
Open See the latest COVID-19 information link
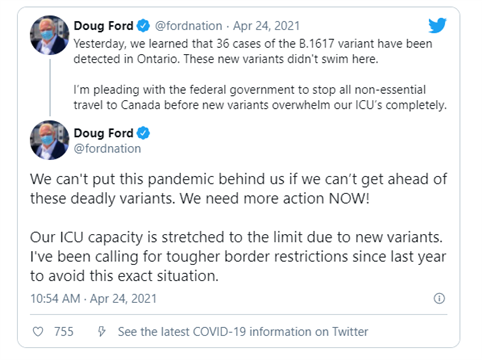pos(243,332)
